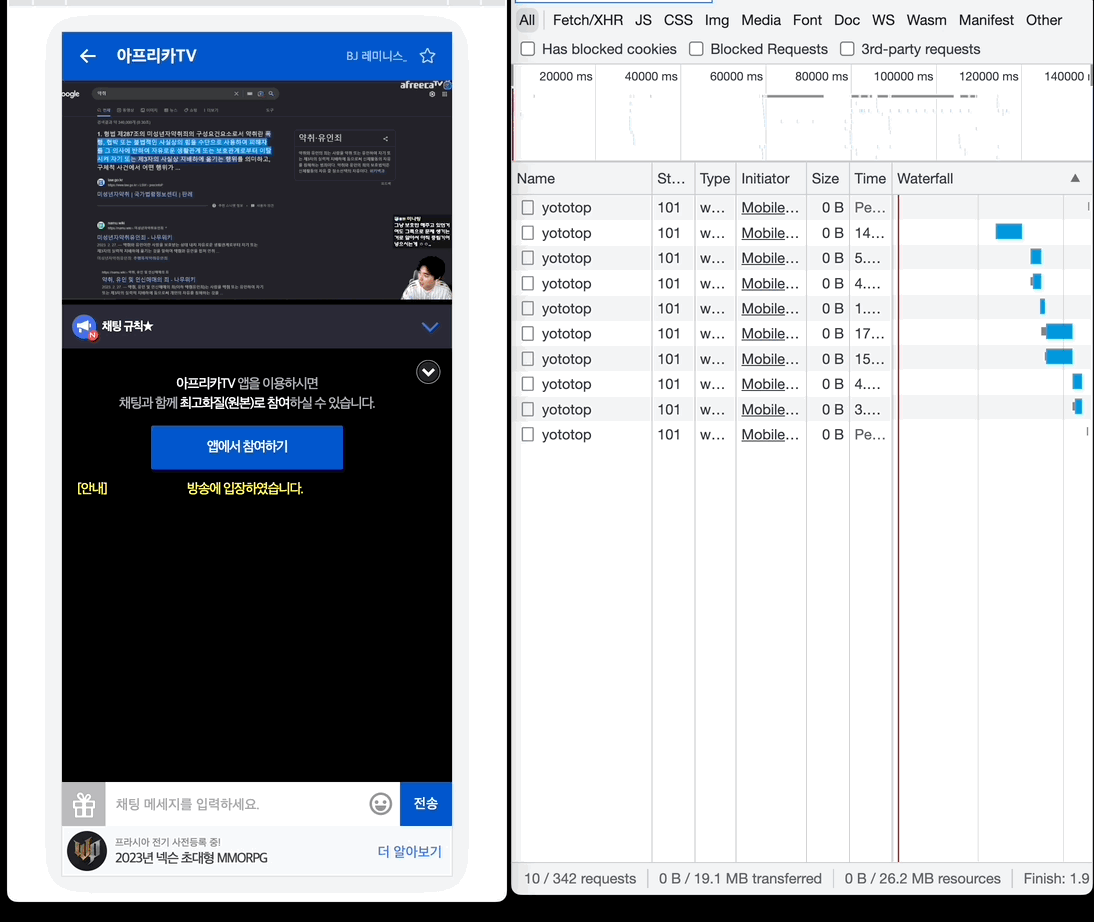Screen dimensions: 1094x922
Task: Click the megaphone chat rules icon
Action: pos(84,327)
